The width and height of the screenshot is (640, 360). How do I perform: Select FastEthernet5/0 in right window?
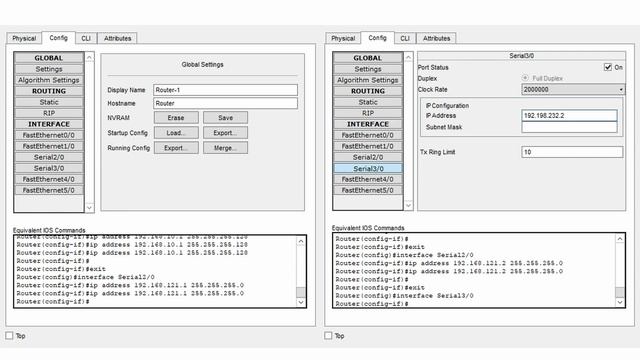pos(368,190)
